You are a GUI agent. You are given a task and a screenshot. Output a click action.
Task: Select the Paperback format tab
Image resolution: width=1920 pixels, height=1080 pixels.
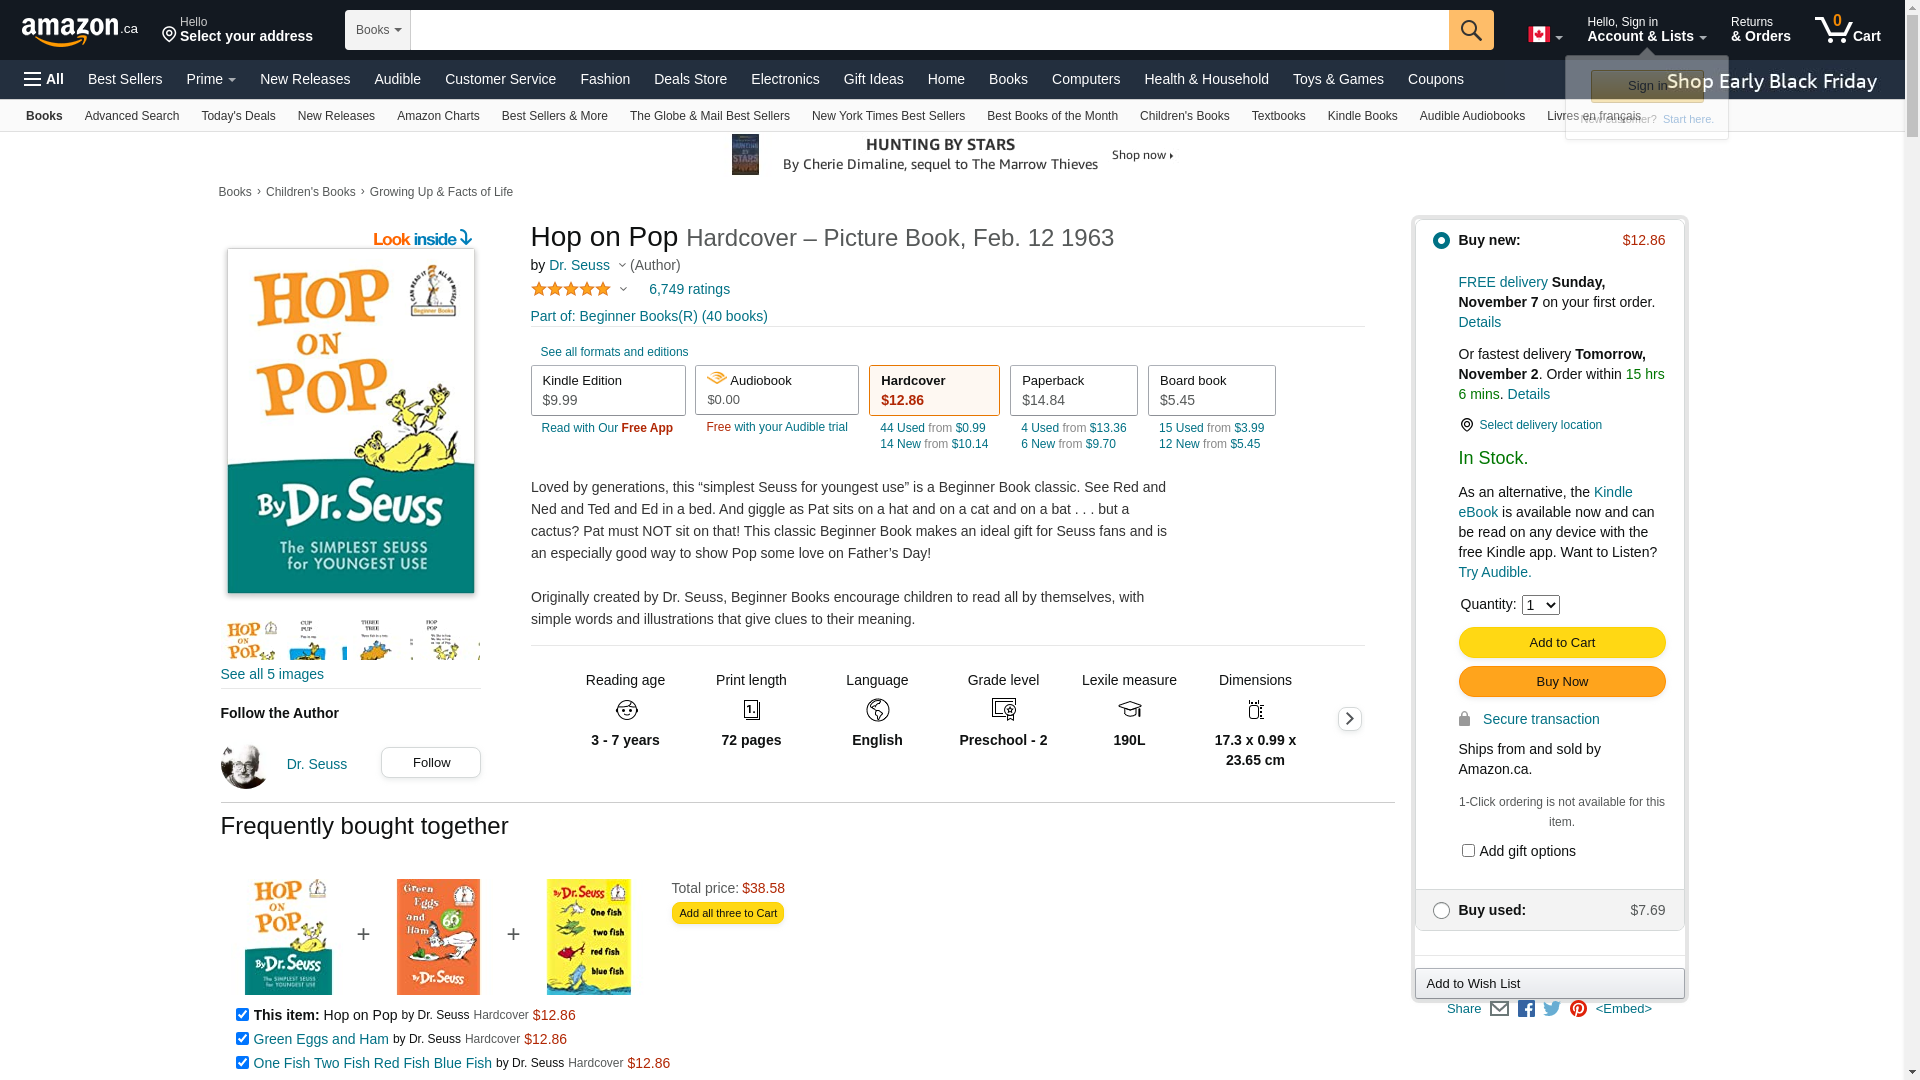1073,390
